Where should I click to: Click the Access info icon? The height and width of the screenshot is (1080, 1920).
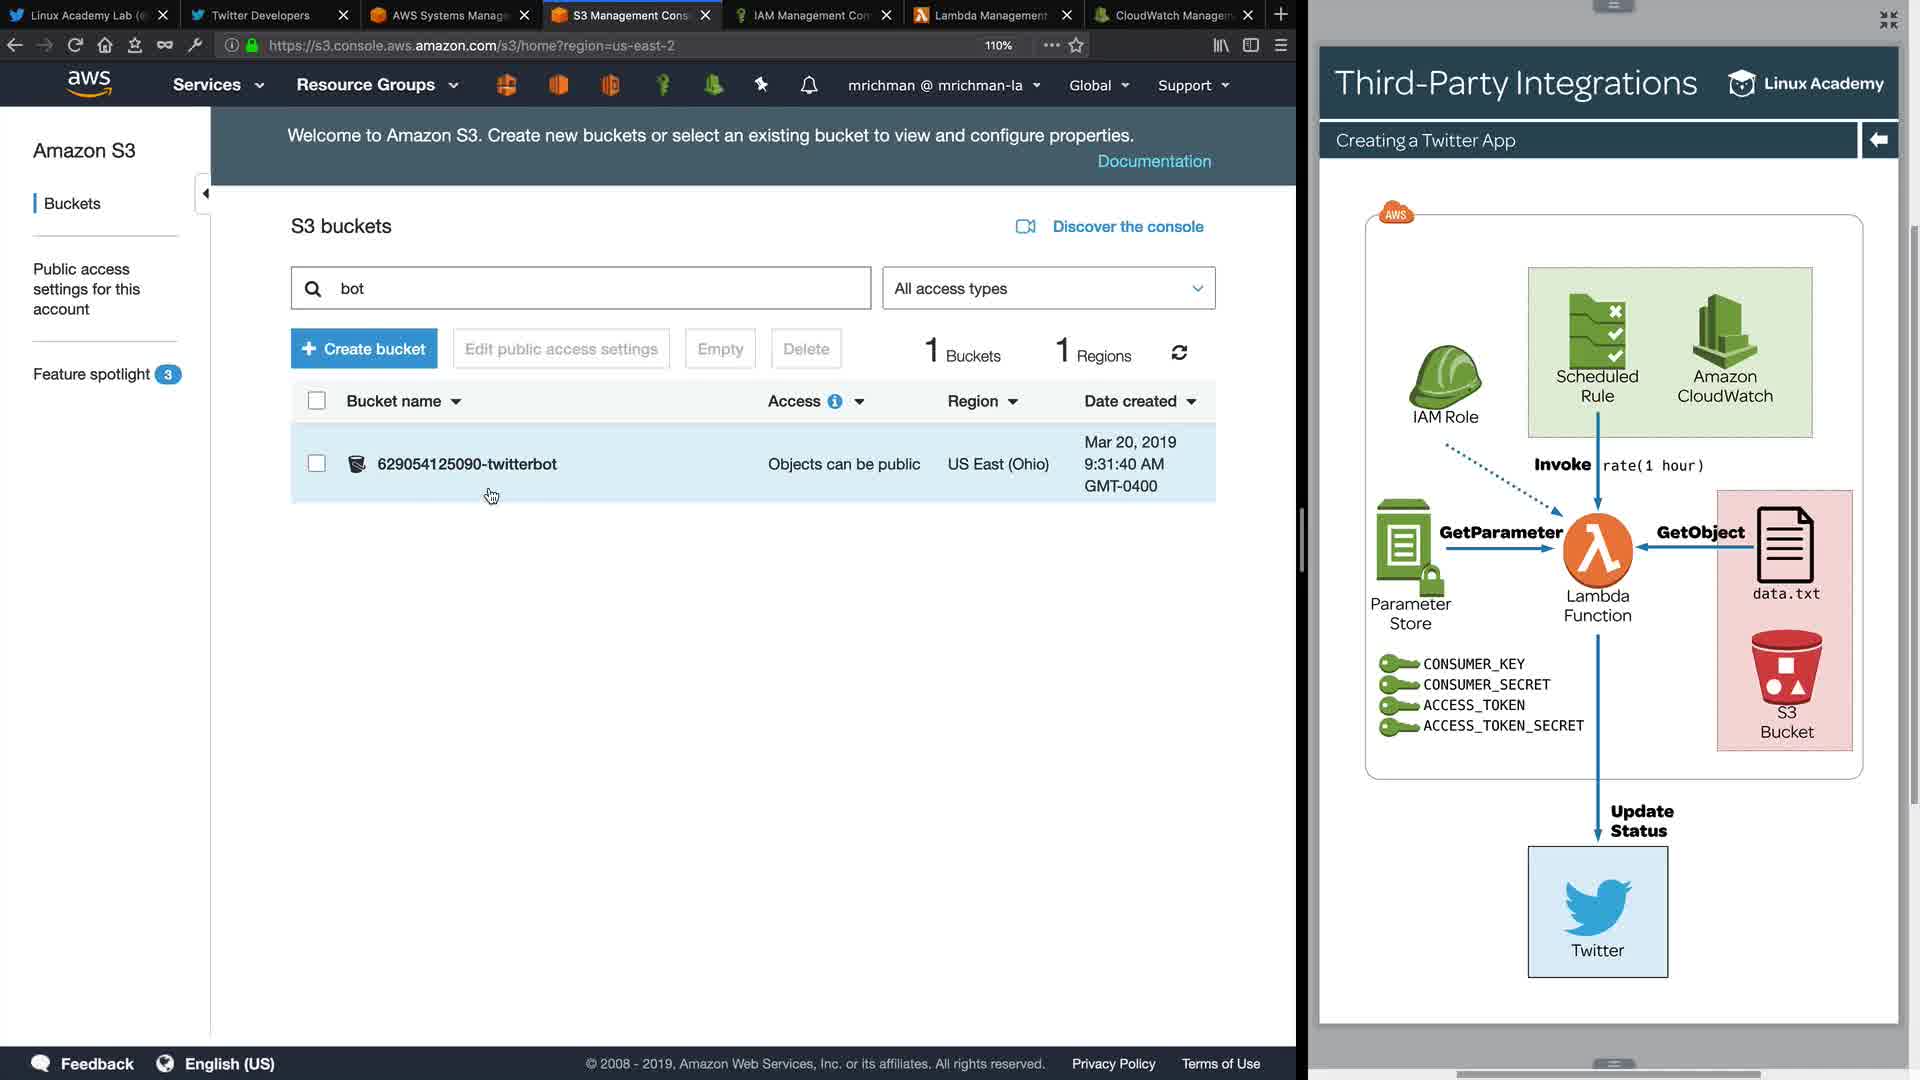pyautogui.click(x=834, y=401)
